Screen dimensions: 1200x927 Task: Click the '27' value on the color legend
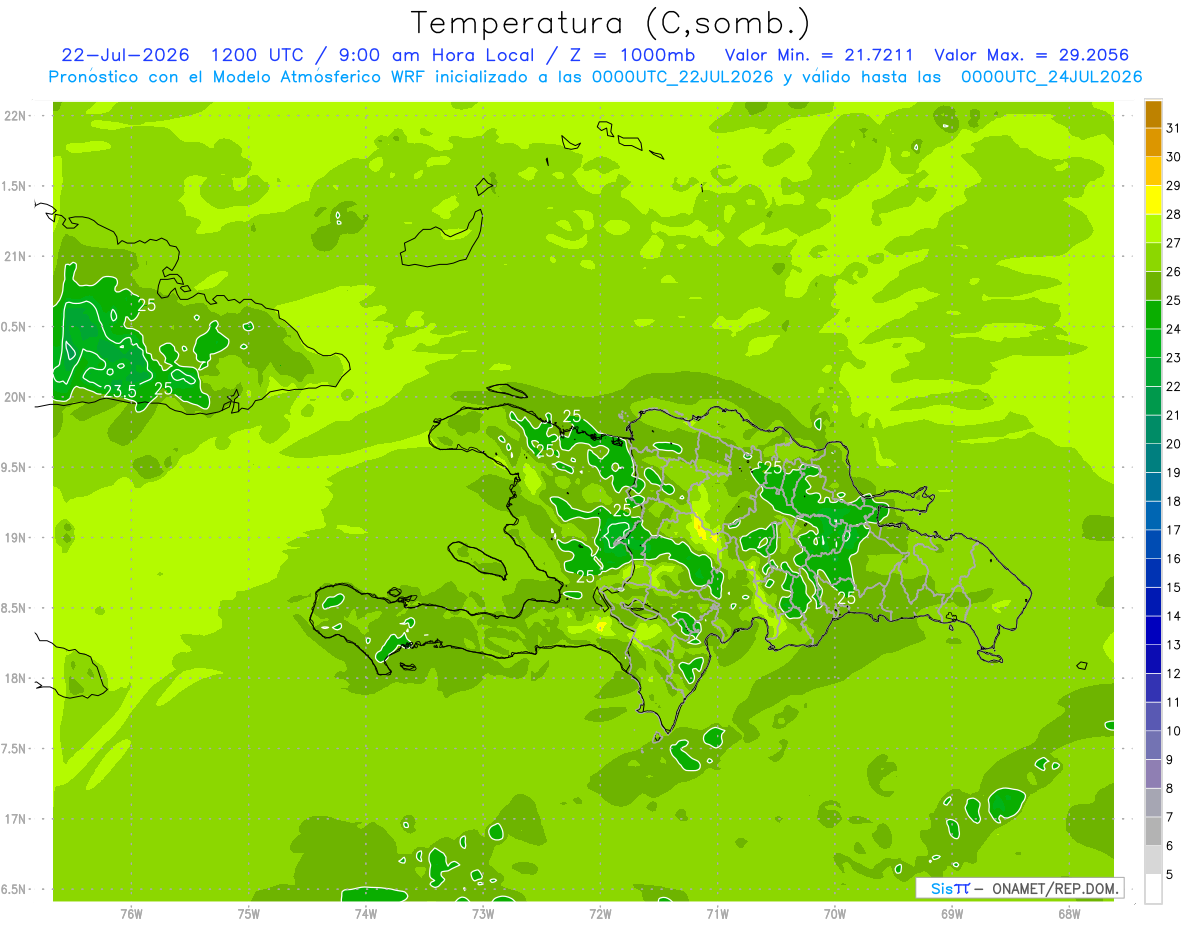coord(1174,243)
